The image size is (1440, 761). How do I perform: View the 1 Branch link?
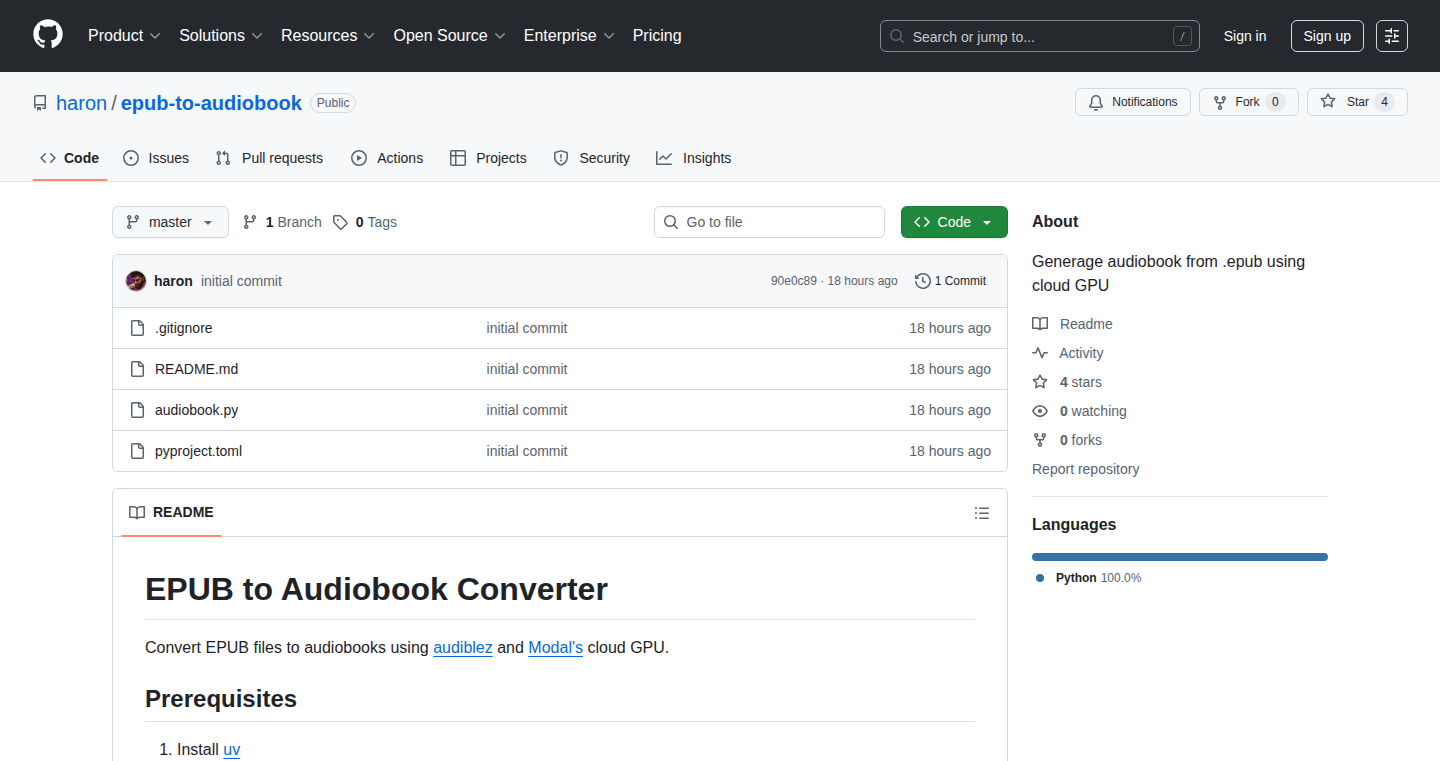tap(282, 222)
